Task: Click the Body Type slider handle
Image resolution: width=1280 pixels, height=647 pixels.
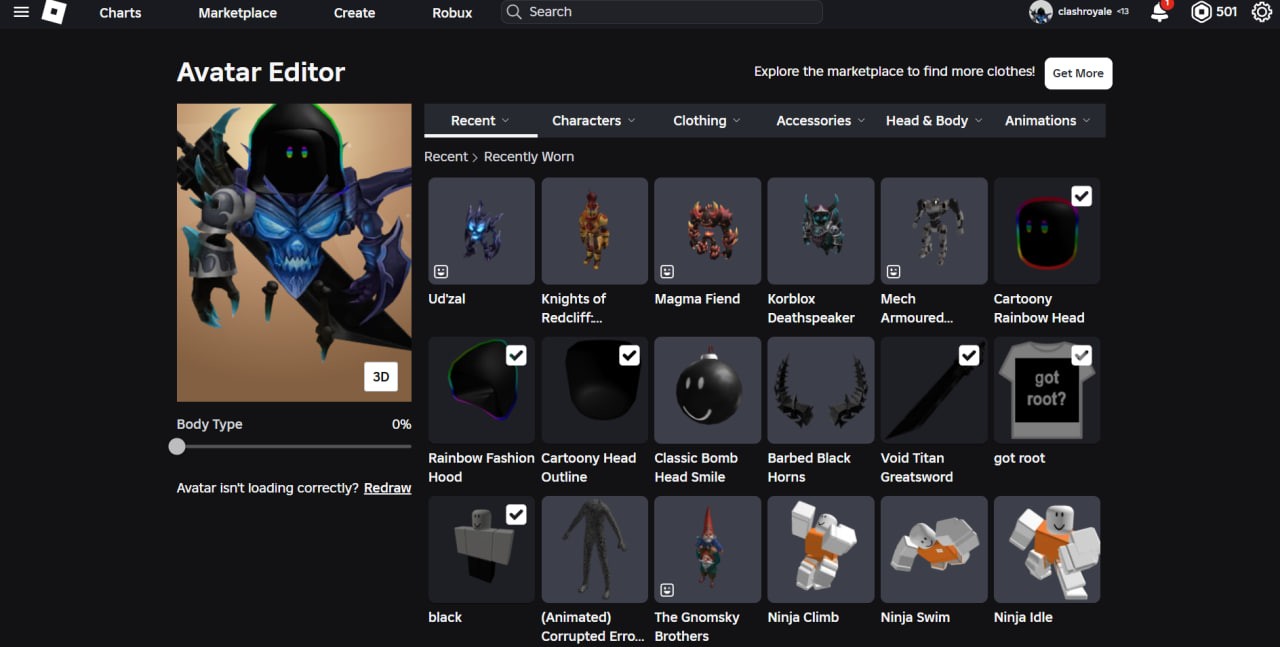Action: tap(177, 446)
